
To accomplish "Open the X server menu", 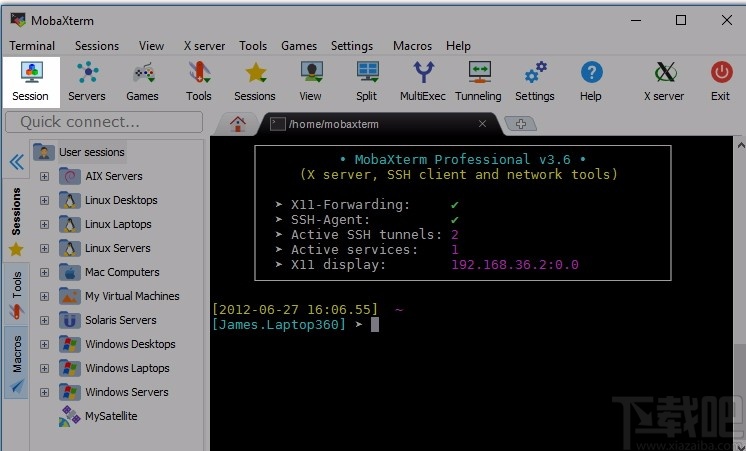I will click(205, 46).
